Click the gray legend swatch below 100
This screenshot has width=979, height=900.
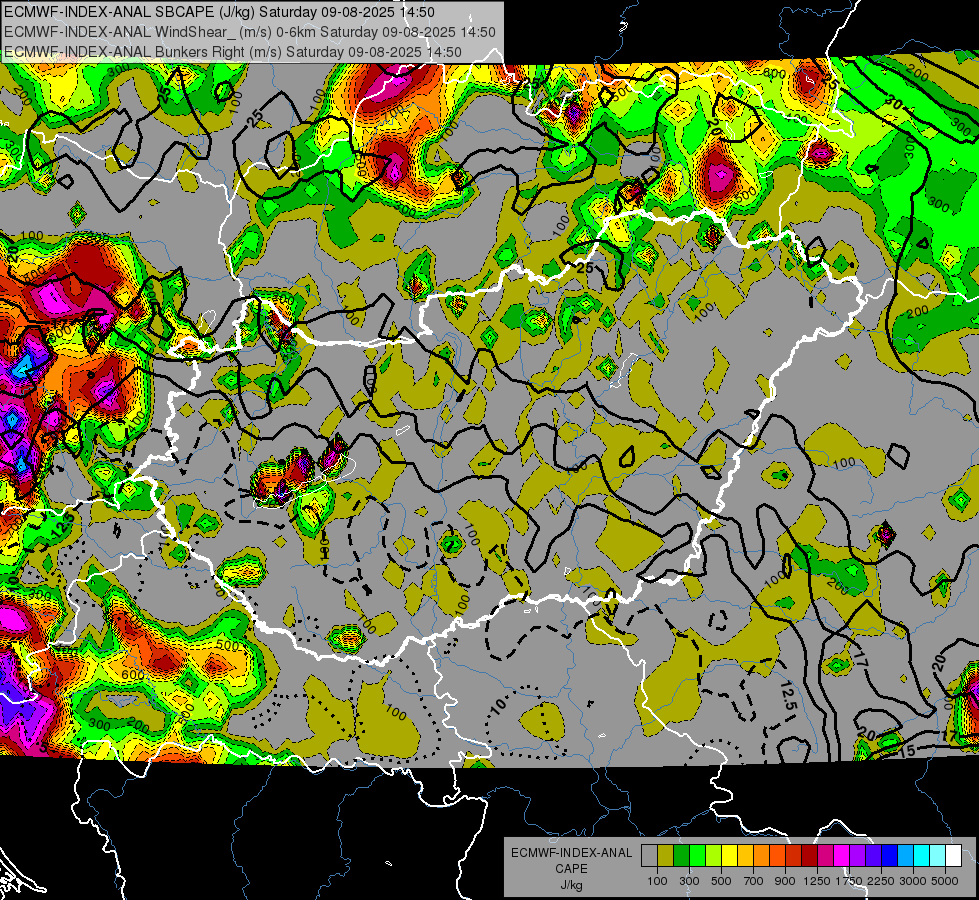pyautogui.click(x=649, y=856)
